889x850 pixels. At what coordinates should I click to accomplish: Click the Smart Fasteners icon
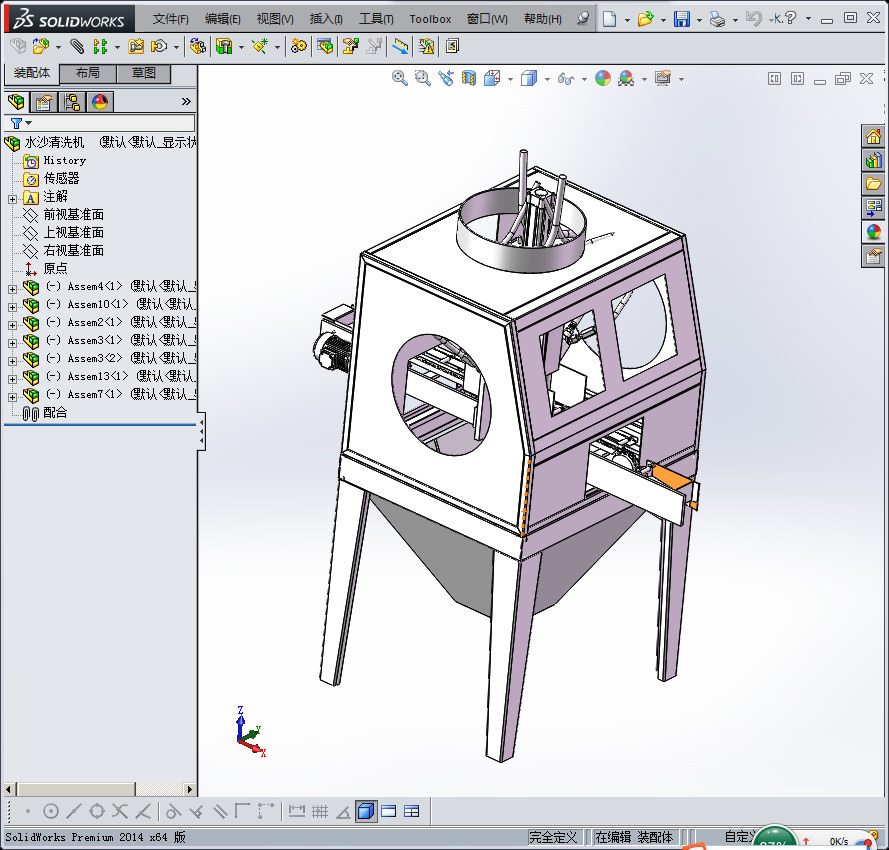pyautogui.click(x=136, y=46)
